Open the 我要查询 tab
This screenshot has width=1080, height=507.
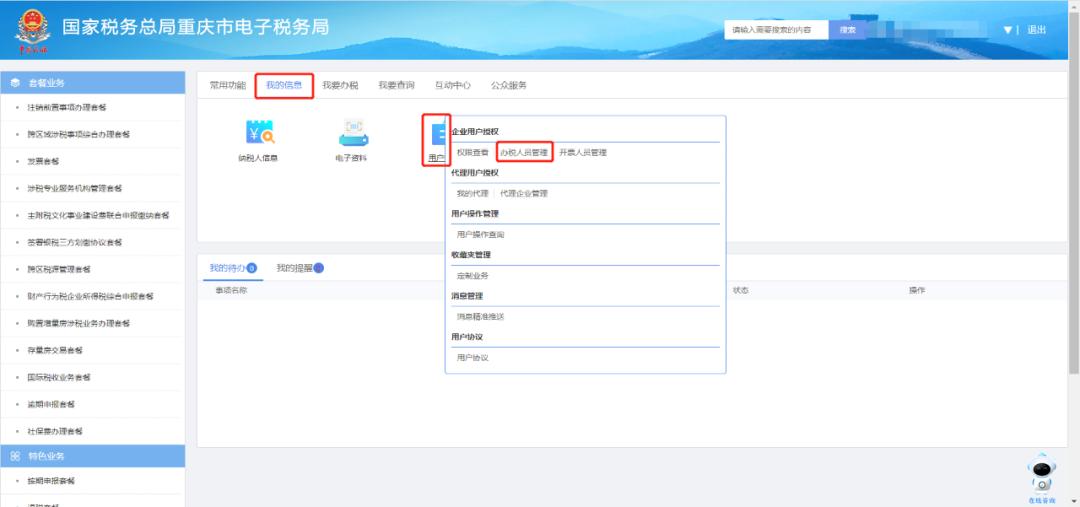[396, 86]
